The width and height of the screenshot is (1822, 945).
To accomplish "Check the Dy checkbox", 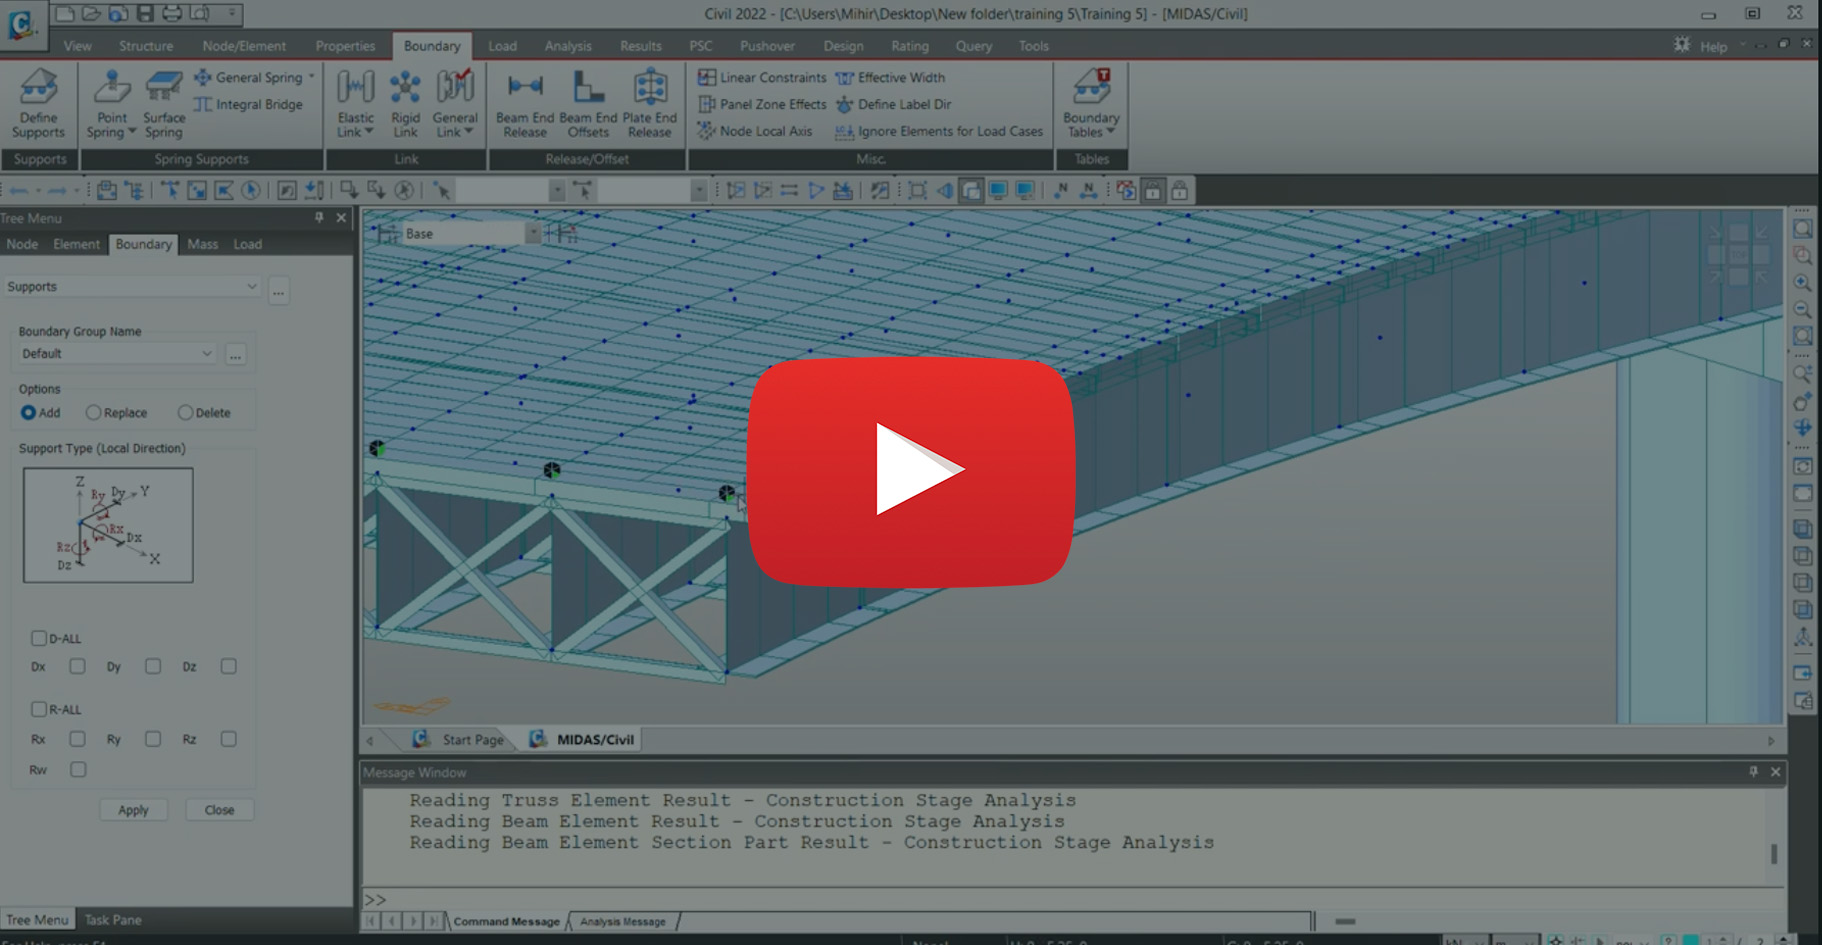I will pyautogui.click(x=153, y=666).
